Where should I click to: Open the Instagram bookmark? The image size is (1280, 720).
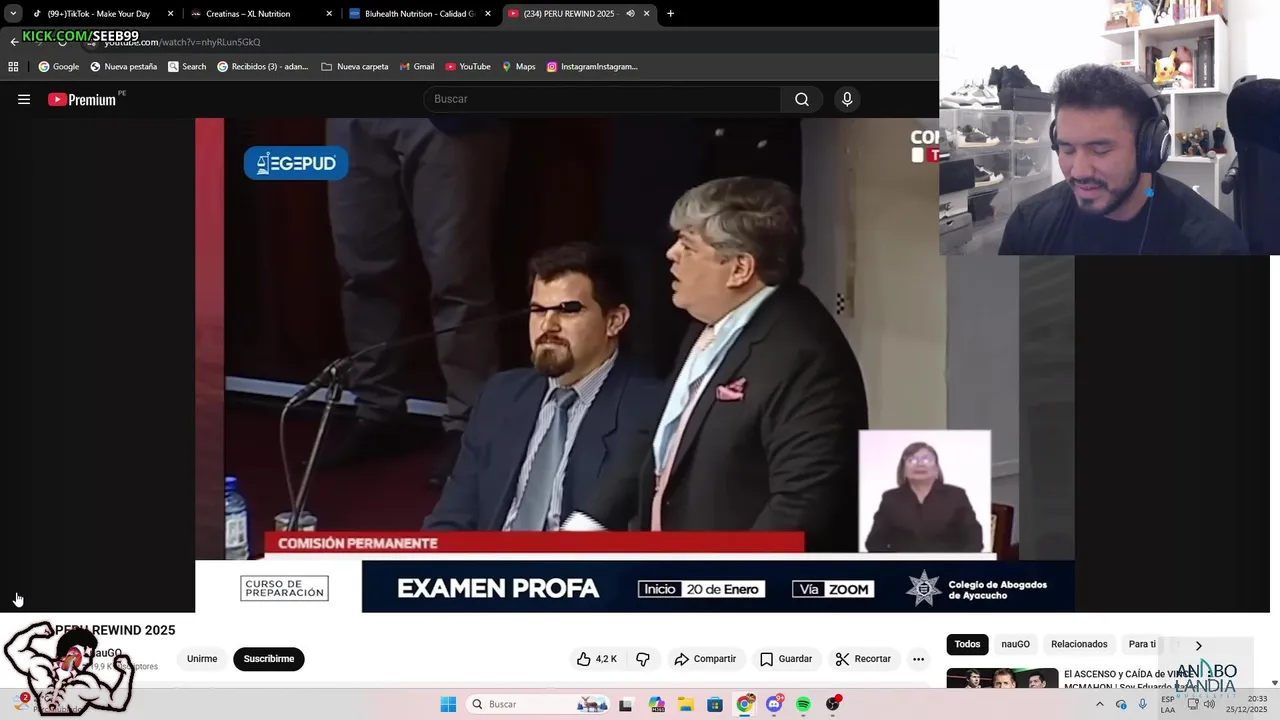tap(592, 67)
